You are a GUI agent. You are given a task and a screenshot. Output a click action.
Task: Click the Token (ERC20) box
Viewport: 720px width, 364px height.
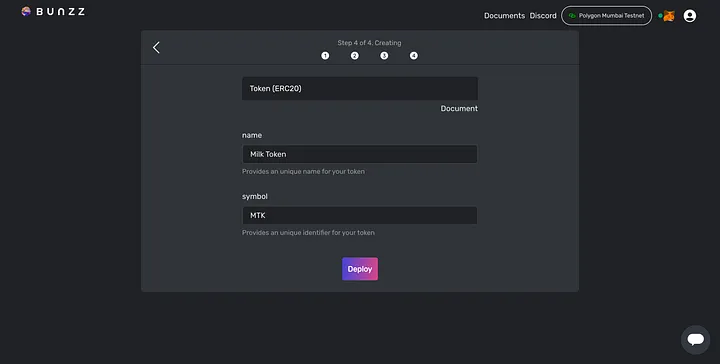[x=360, y=89]
